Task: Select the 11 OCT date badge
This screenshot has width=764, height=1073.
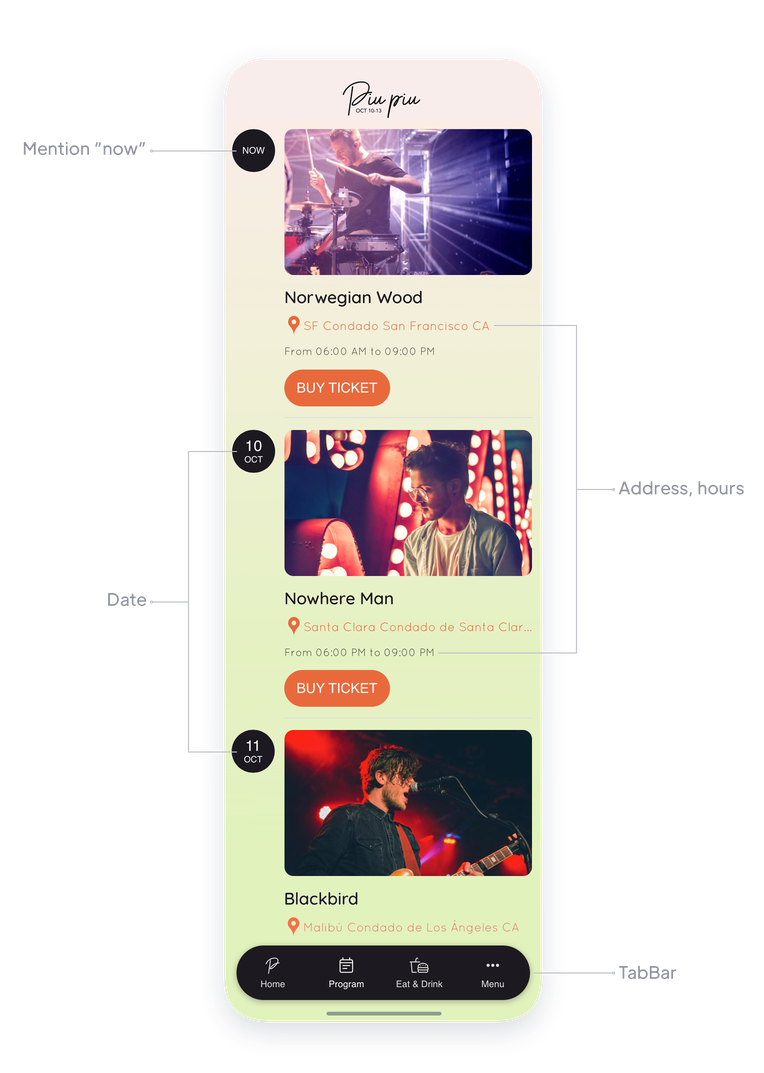Action: tap(253, 751)
